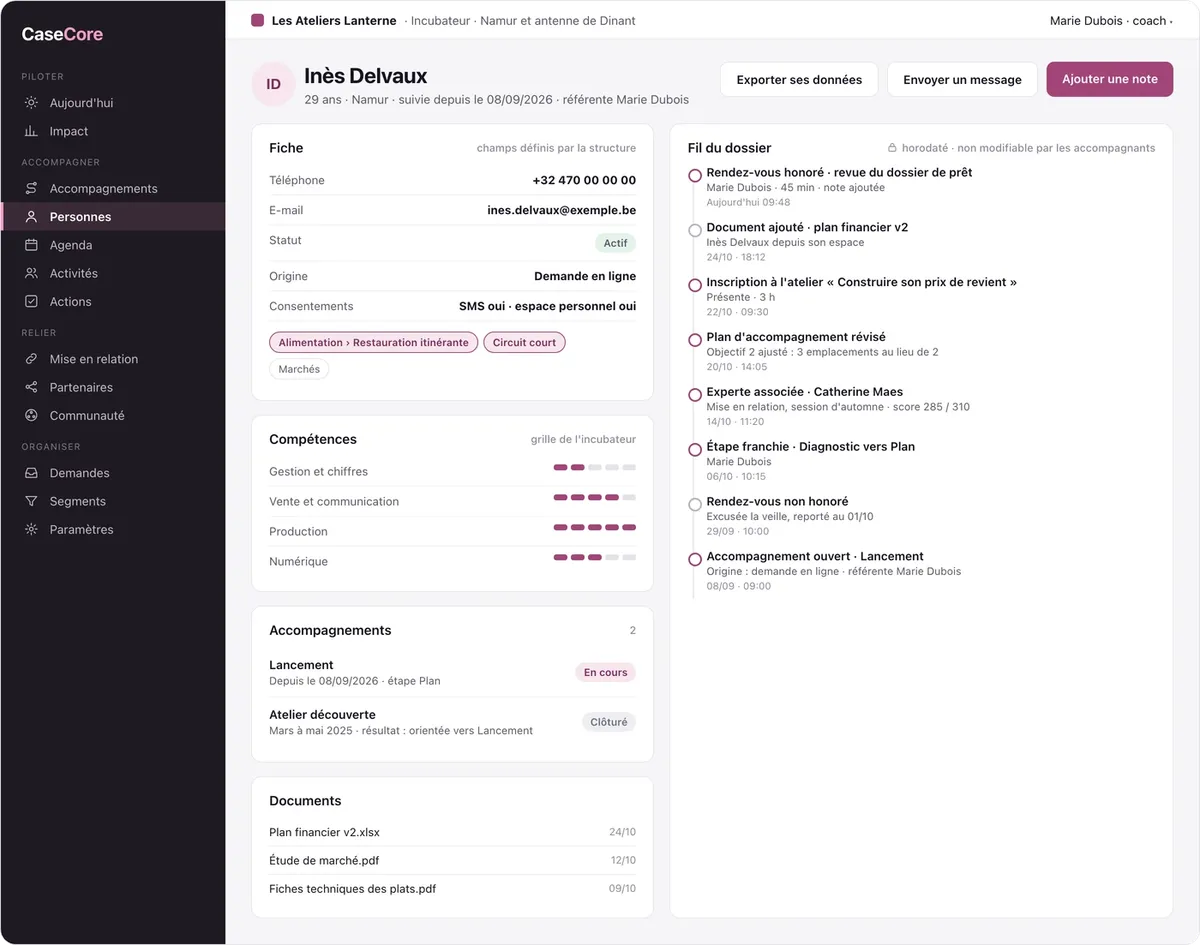
Task: Click the Segments filter funnel icon
Action: tap(31, 501)
